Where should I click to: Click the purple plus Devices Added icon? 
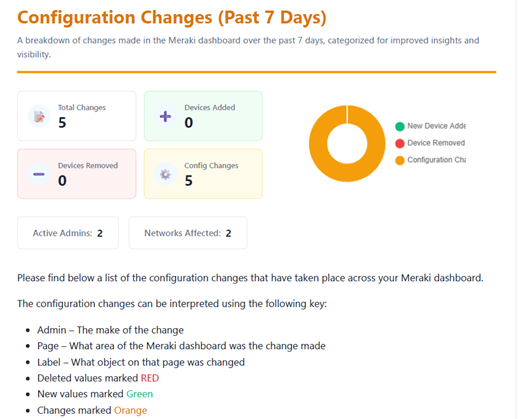click(x=165, y=116)
